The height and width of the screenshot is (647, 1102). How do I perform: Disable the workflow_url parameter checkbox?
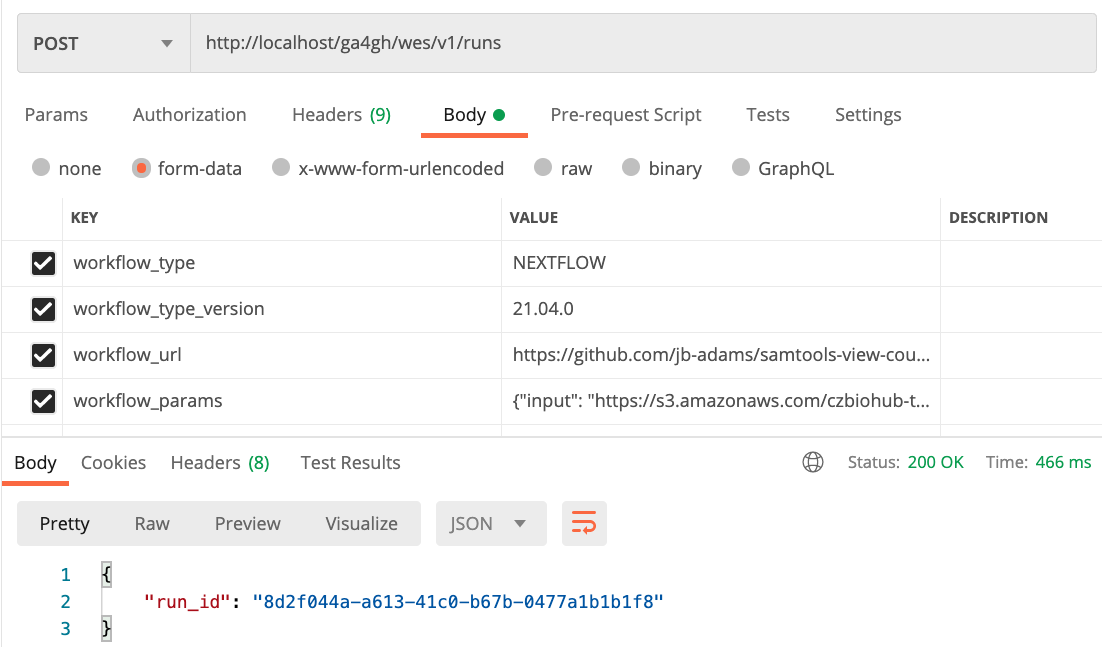(x=41, y=355)
